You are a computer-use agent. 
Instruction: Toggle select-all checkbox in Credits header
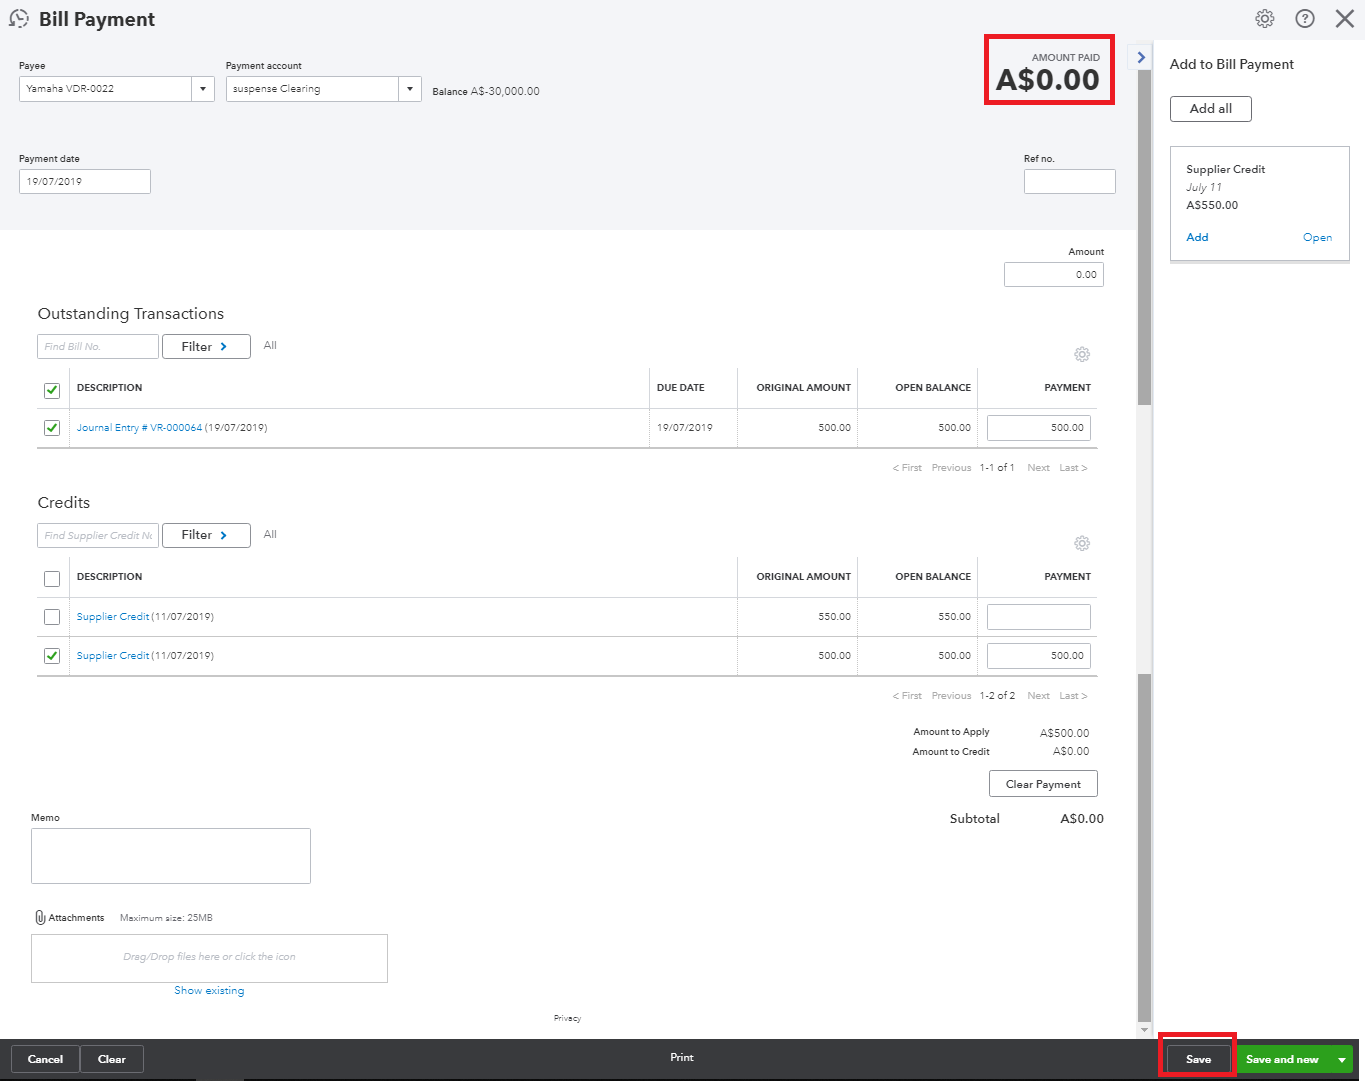click(52, 579)
